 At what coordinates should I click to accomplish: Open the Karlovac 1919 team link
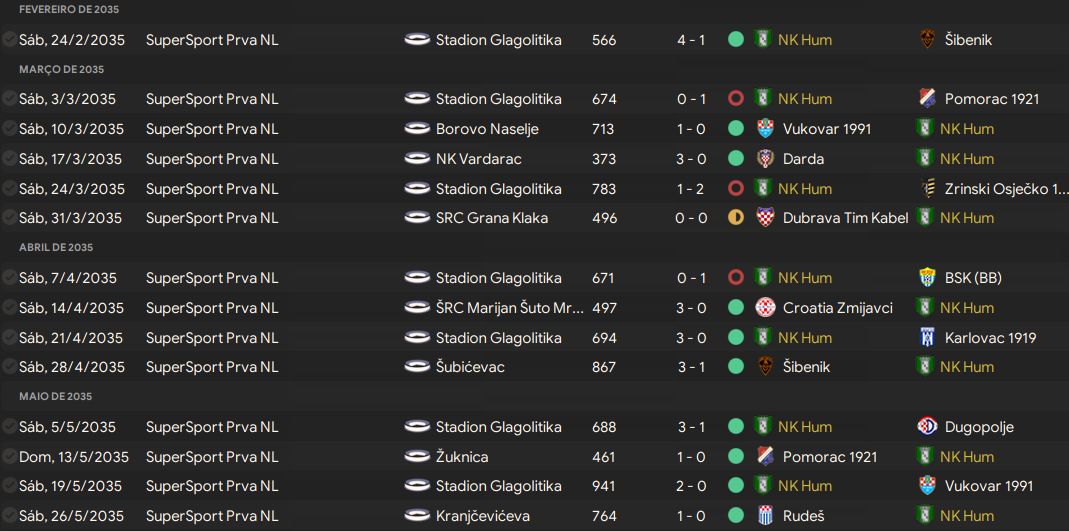[x=991, y=337]
